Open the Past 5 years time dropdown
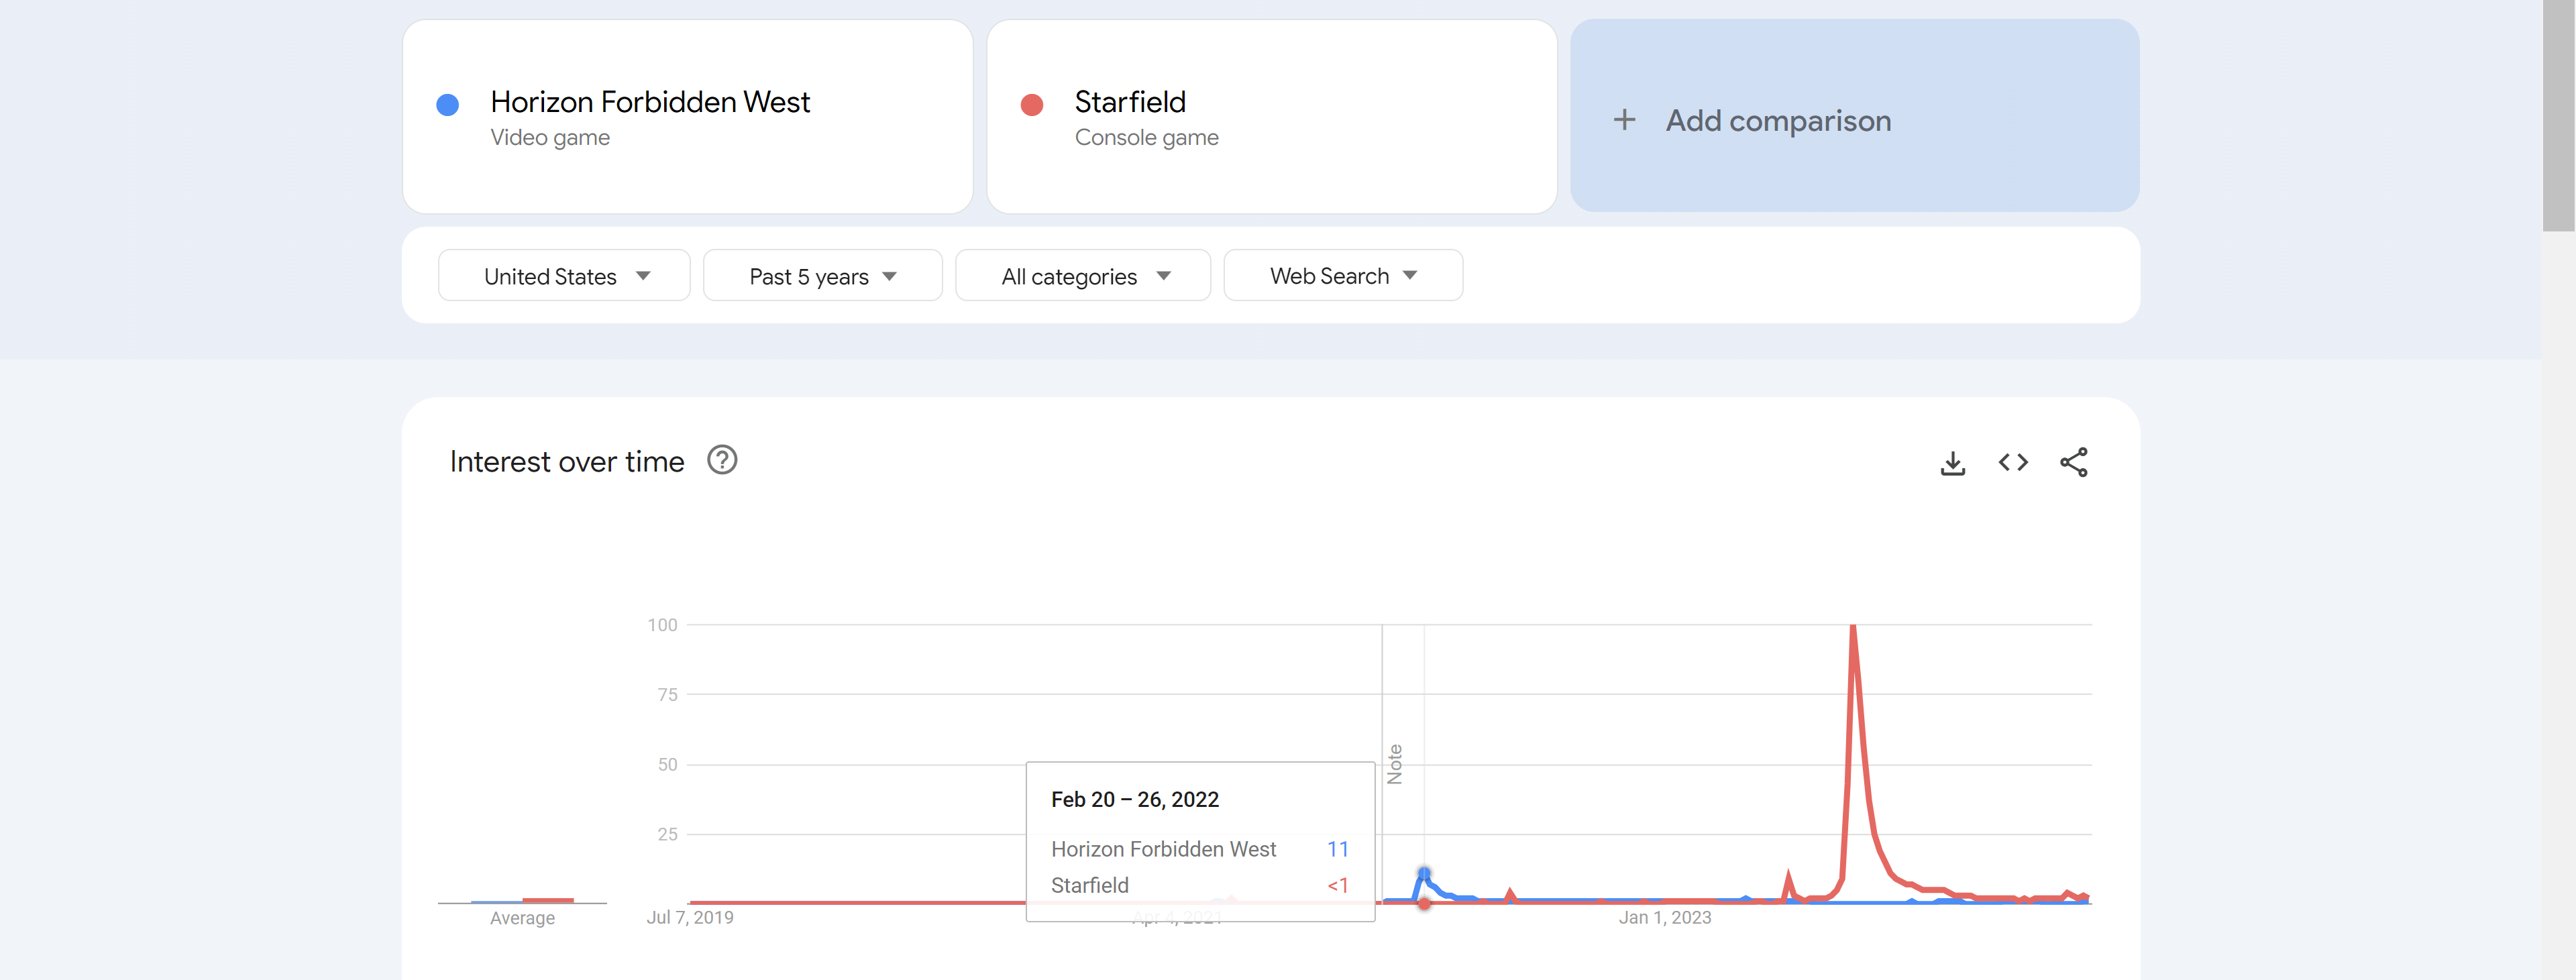This screenshot has width=2576, height=980. click(822, 276)
